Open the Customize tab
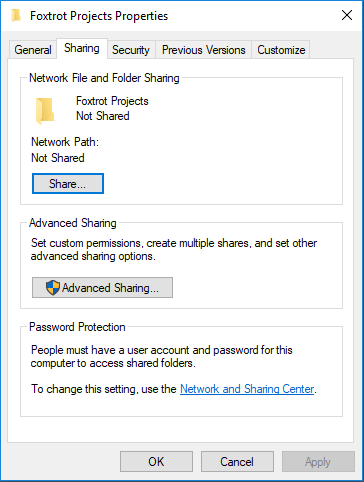Viewport: 364px width, 482px height. tap(281, 50)
